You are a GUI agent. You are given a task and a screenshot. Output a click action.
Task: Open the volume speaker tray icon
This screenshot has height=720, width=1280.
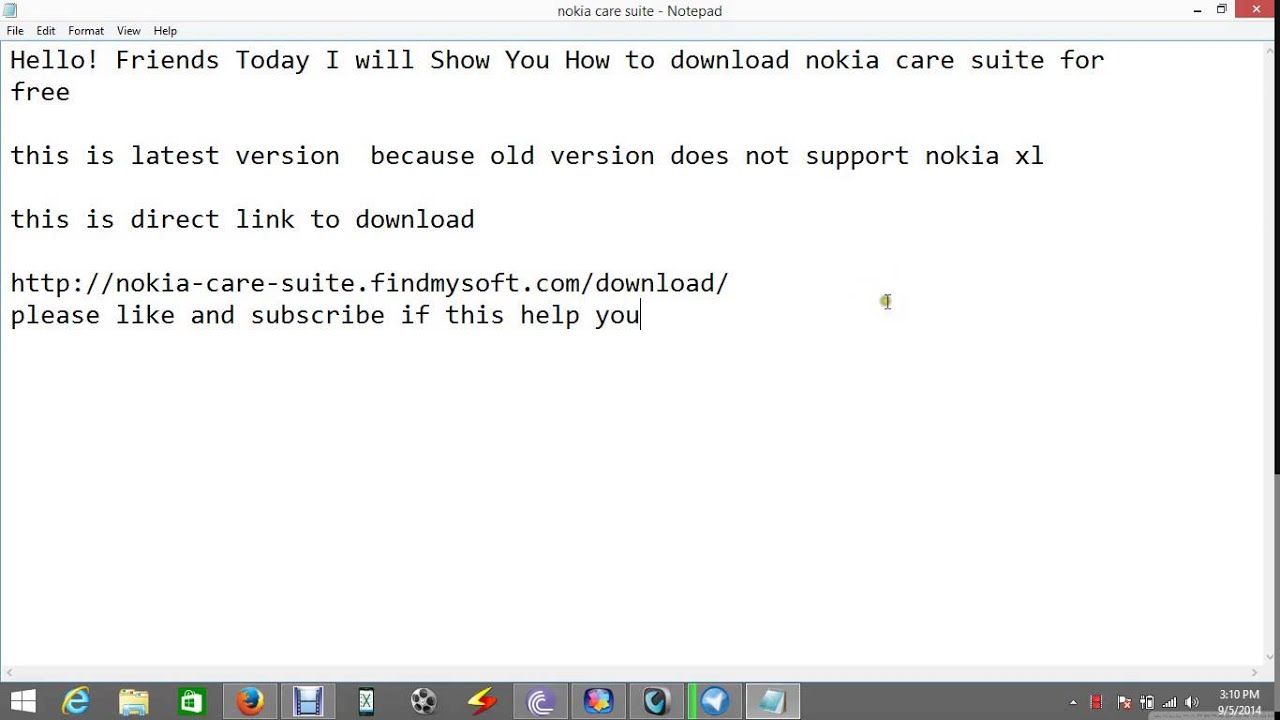pos(1191,702)
